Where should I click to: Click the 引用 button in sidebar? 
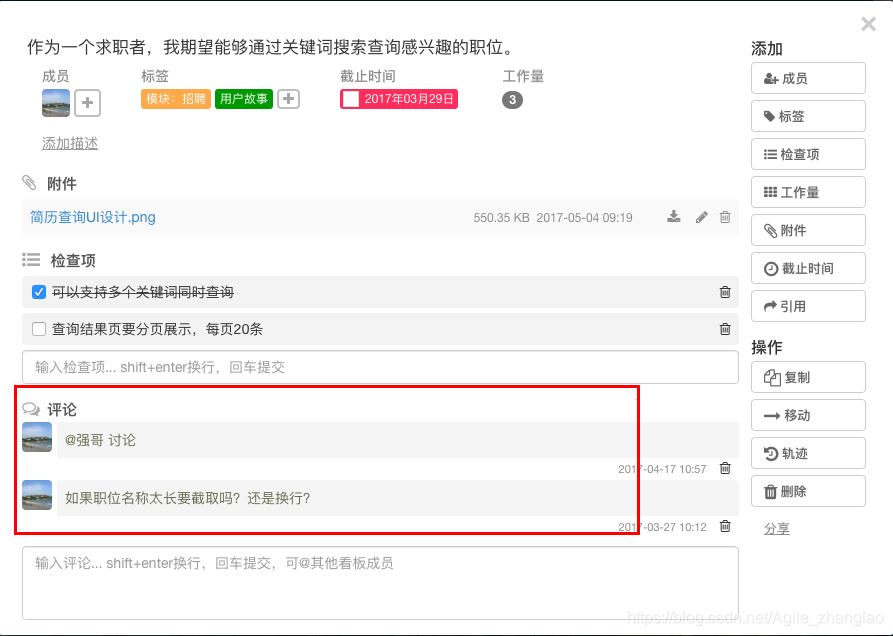(x=808, y=306)
